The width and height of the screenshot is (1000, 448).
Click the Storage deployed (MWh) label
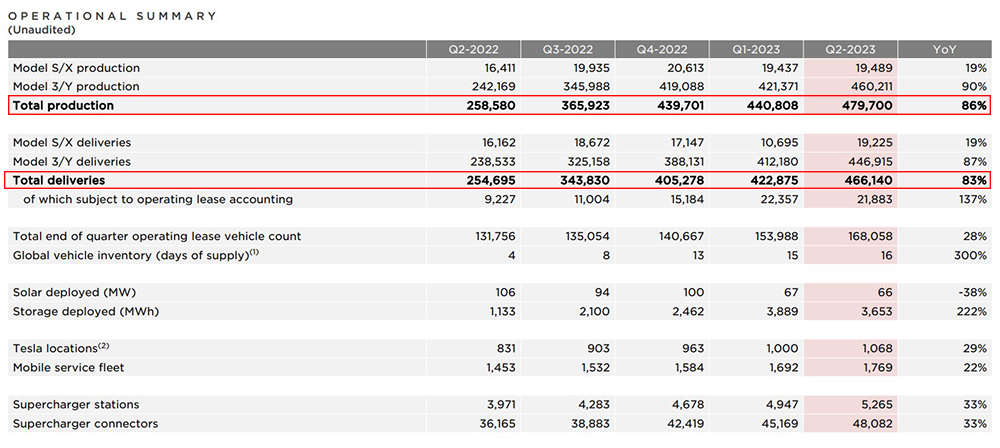86,311
